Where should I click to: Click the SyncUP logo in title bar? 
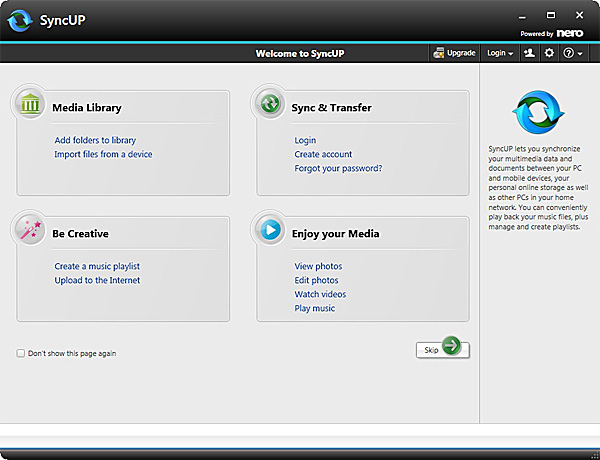click(19, 20)
